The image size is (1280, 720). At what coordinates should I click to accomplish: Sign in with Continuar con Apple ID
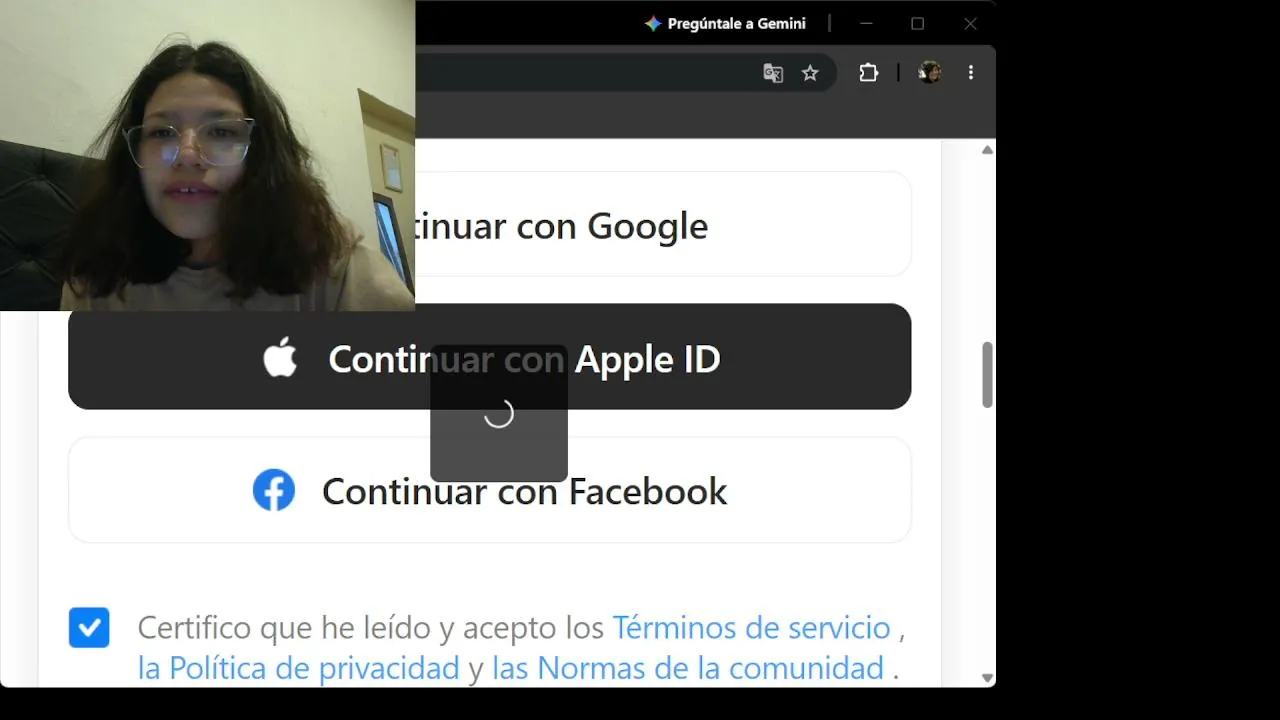[490, 357]
